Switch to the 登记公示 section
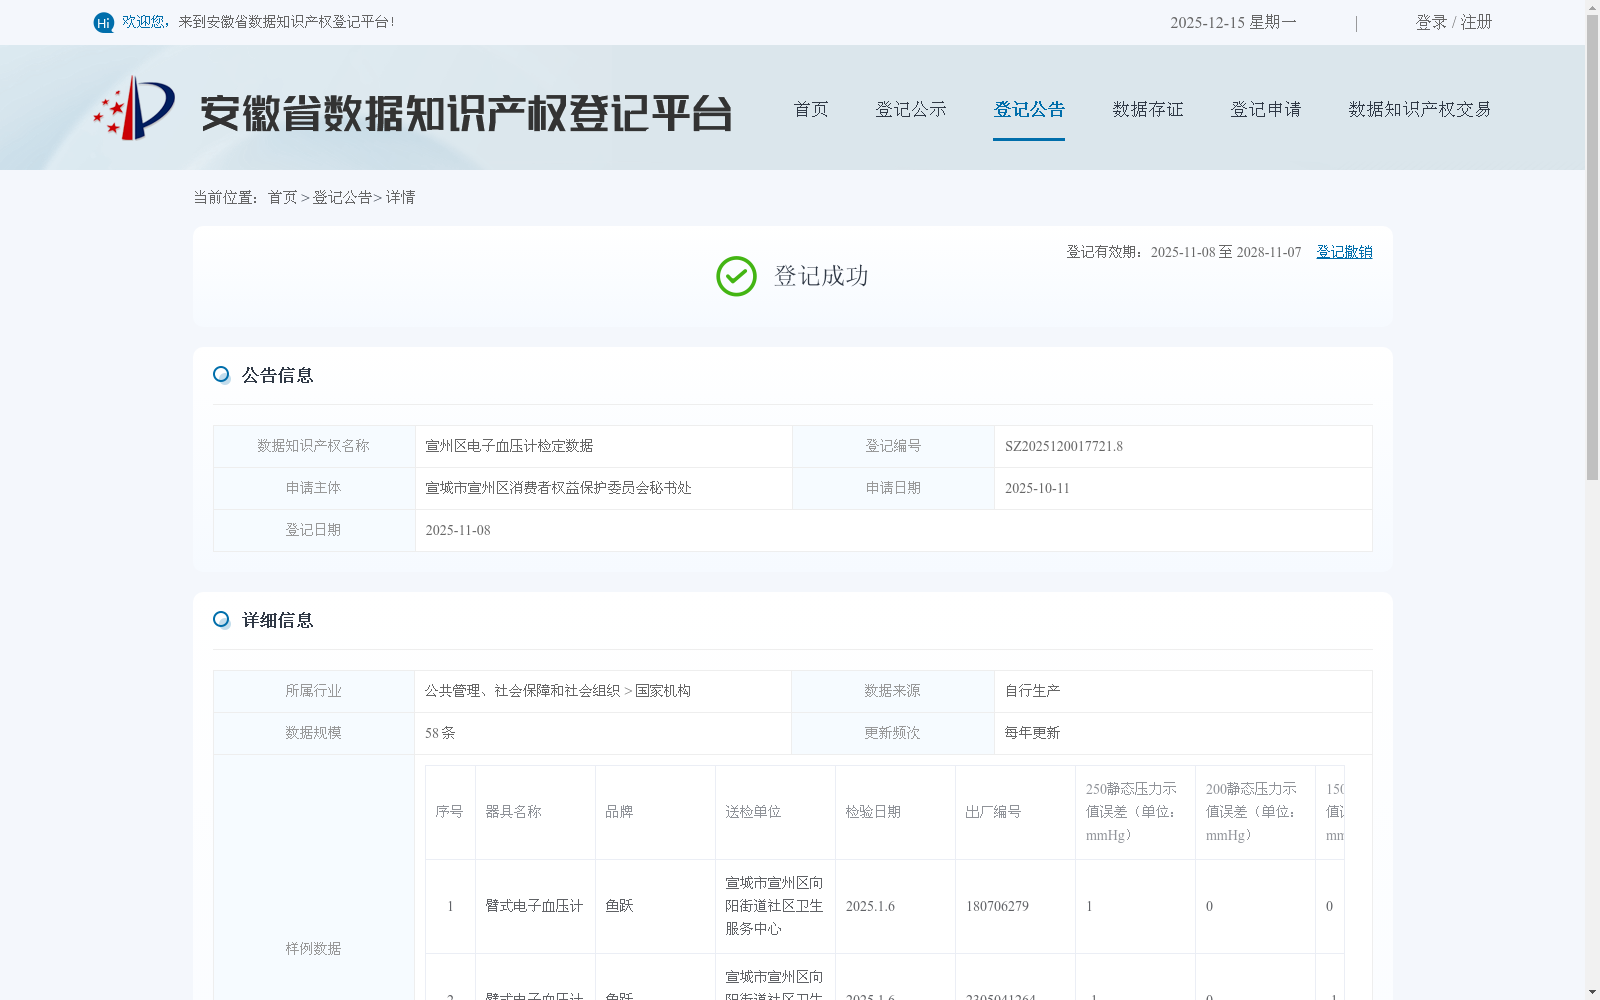This screenshot has height=1000, width=1600. point(911,110)
